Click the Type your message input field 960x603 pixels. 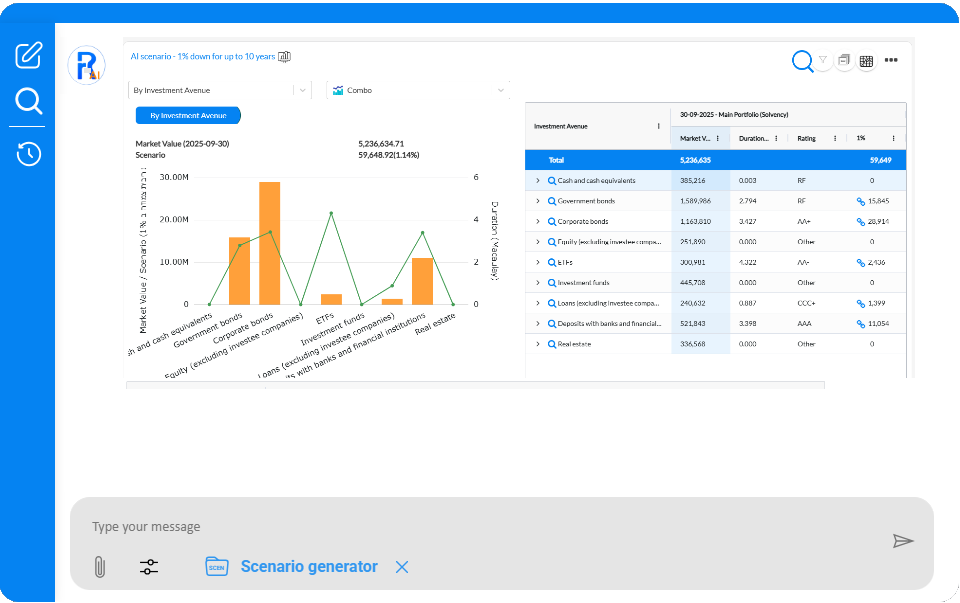480,527
